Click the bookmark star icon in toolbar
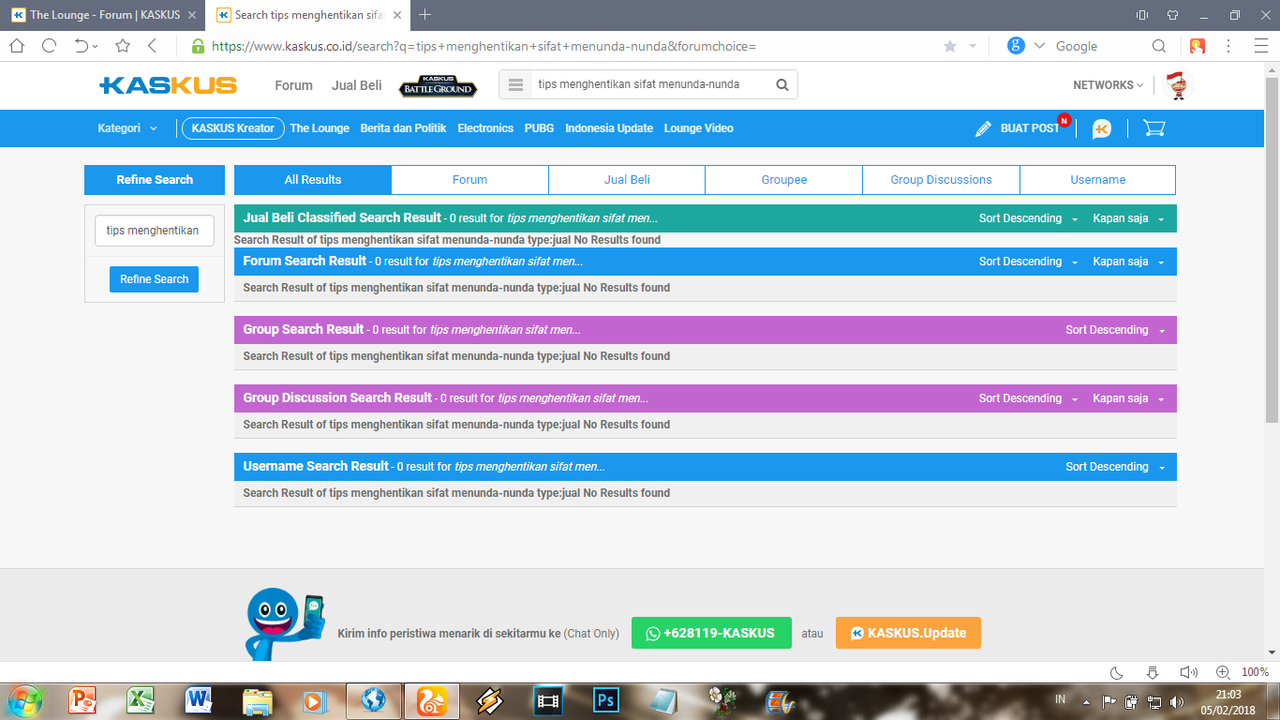Screen dimensions: 1280x720 click(123, 46)
